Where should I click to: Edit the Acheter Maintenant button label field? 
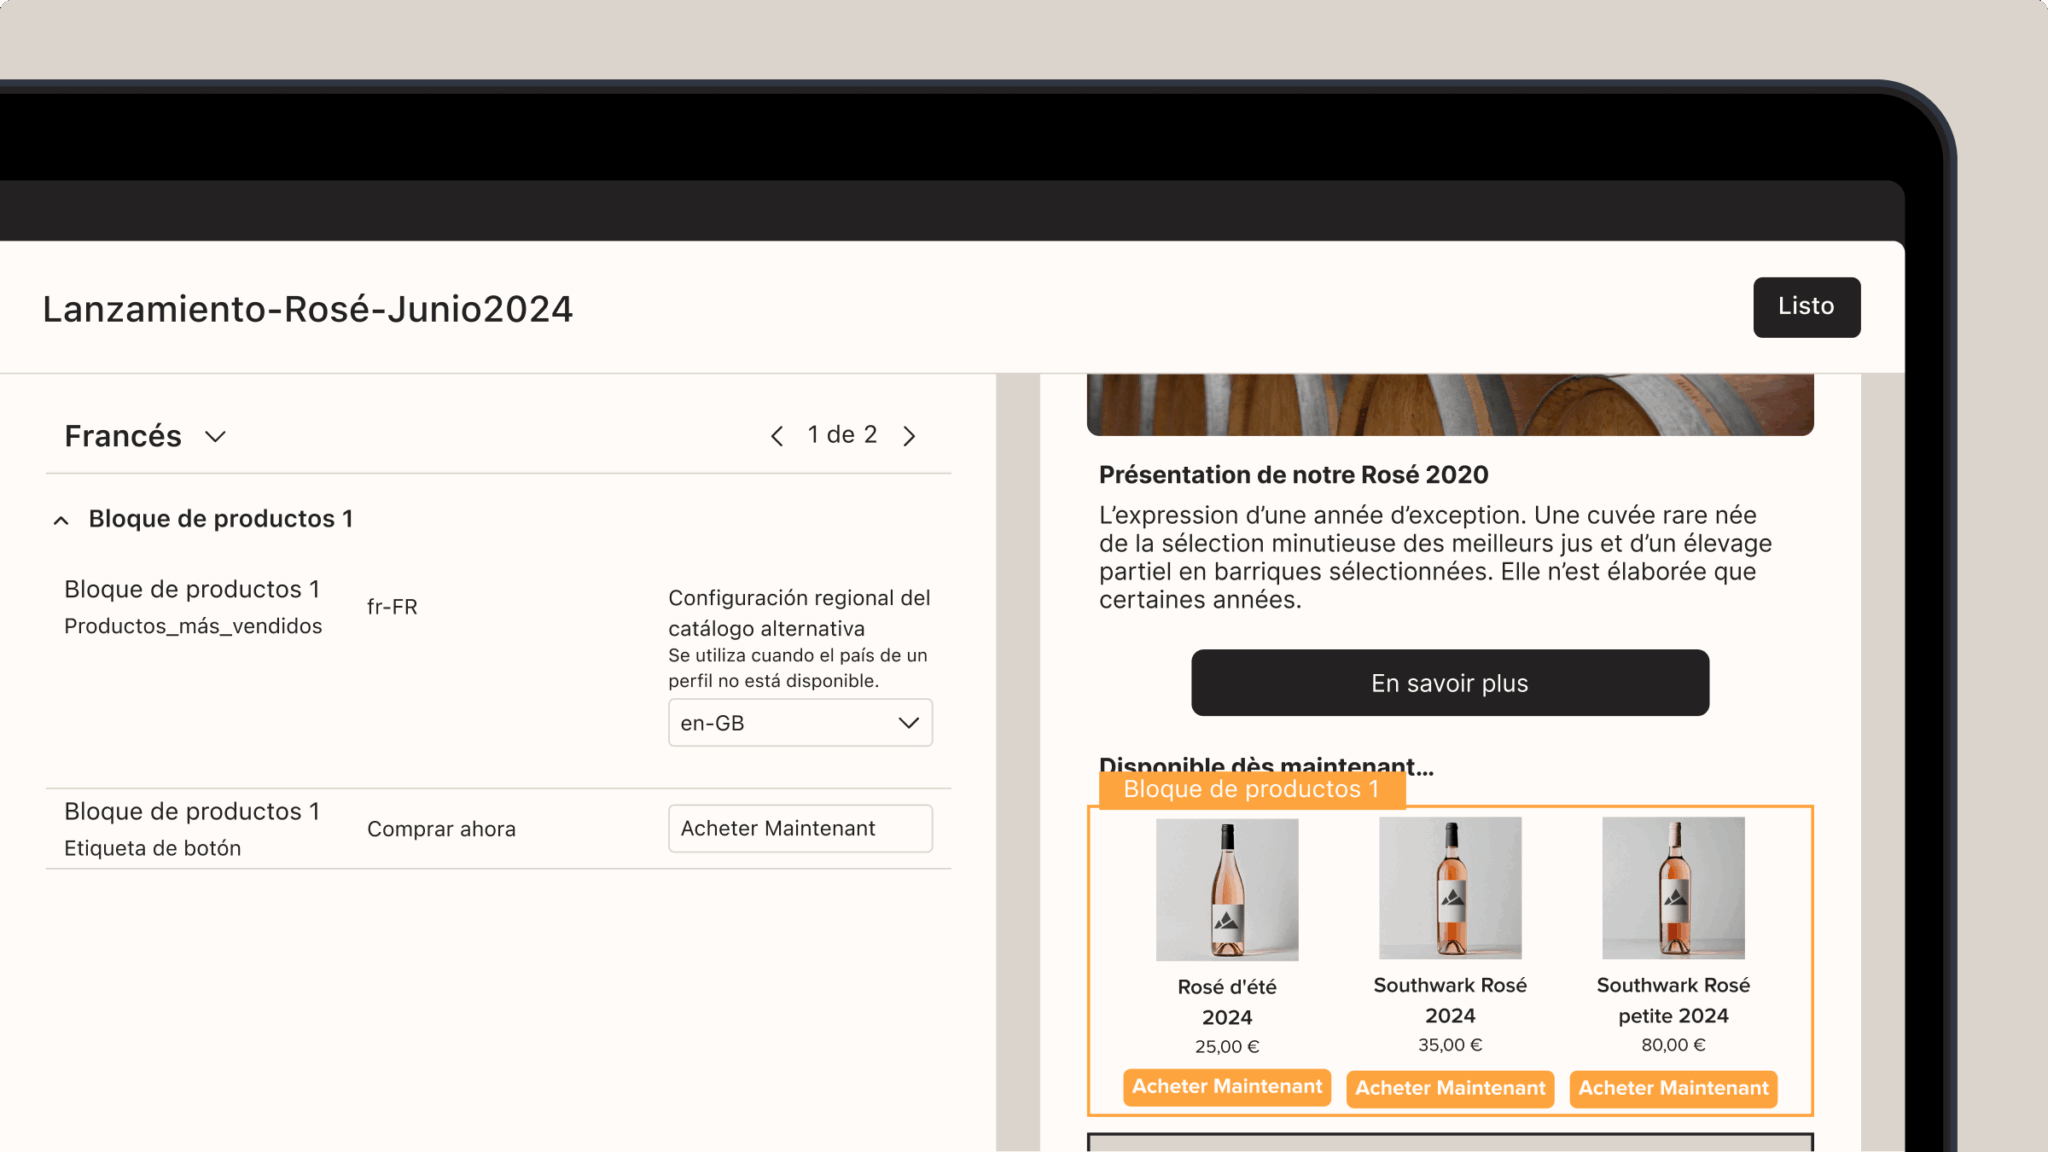point(799,828)
